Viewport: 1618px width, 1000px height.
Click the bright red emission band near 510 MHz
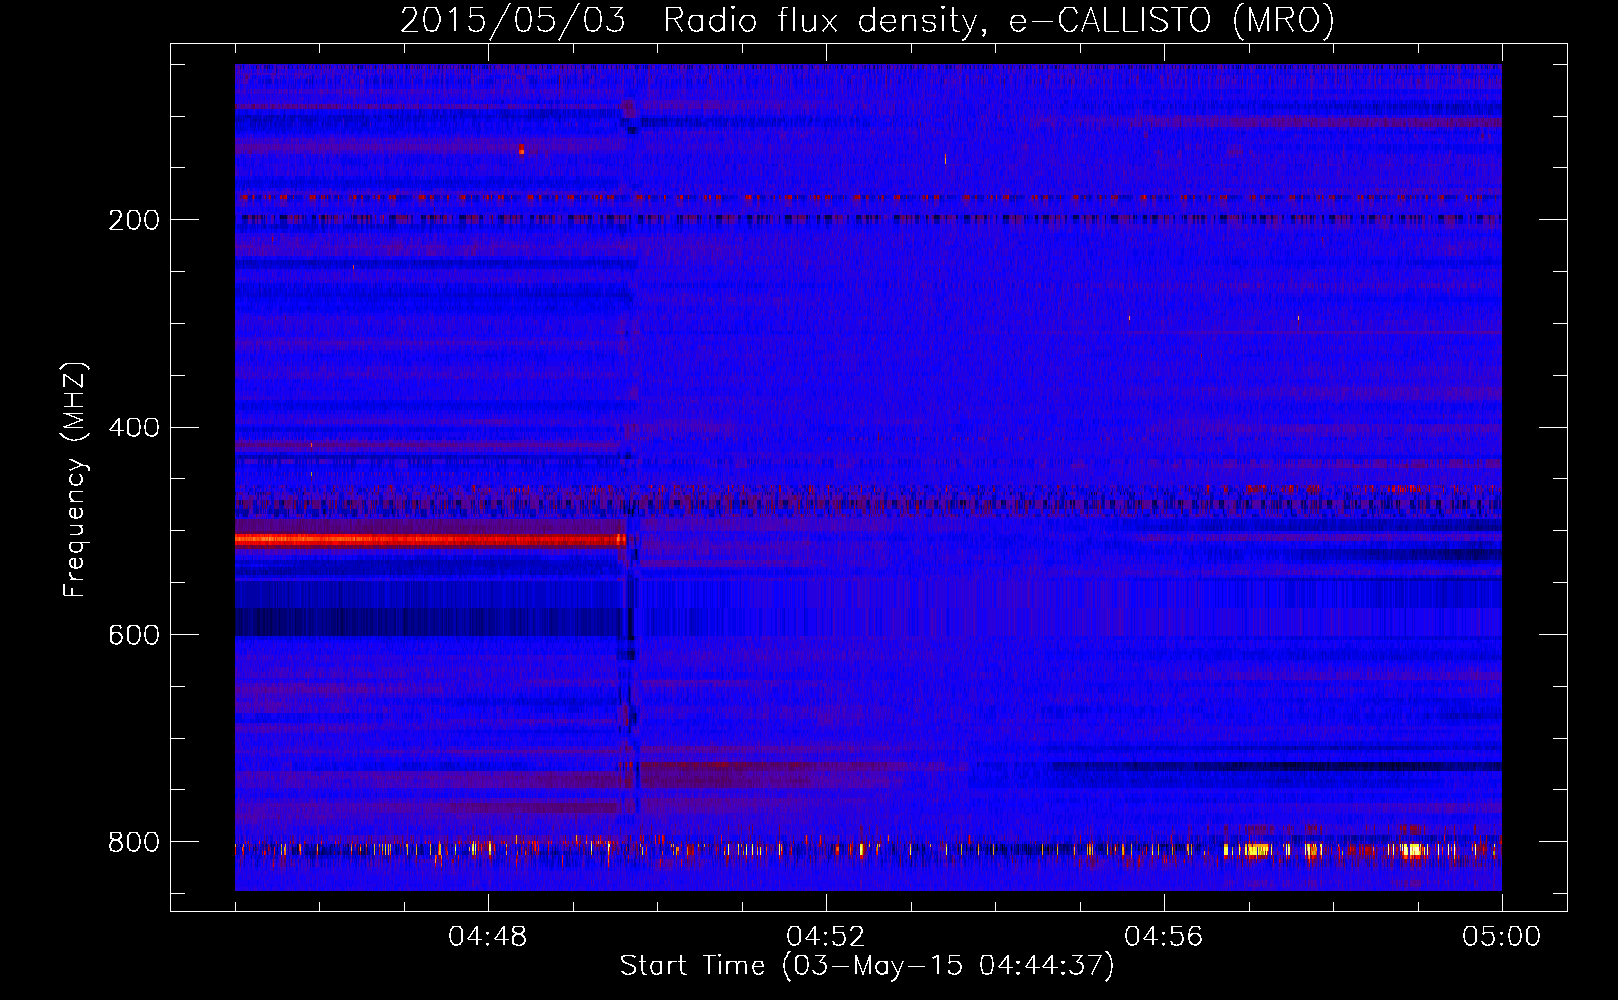(430, 540)
